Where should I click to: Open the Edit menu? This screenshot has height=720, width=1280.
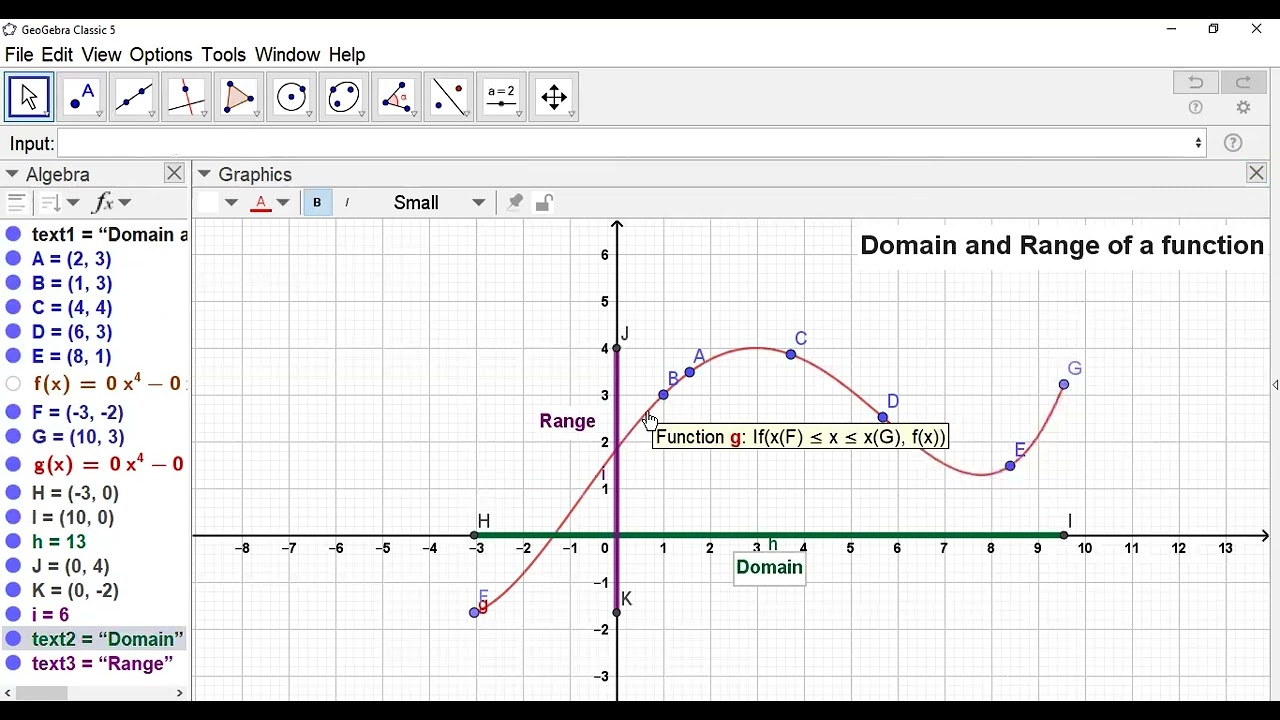(57, 55)
